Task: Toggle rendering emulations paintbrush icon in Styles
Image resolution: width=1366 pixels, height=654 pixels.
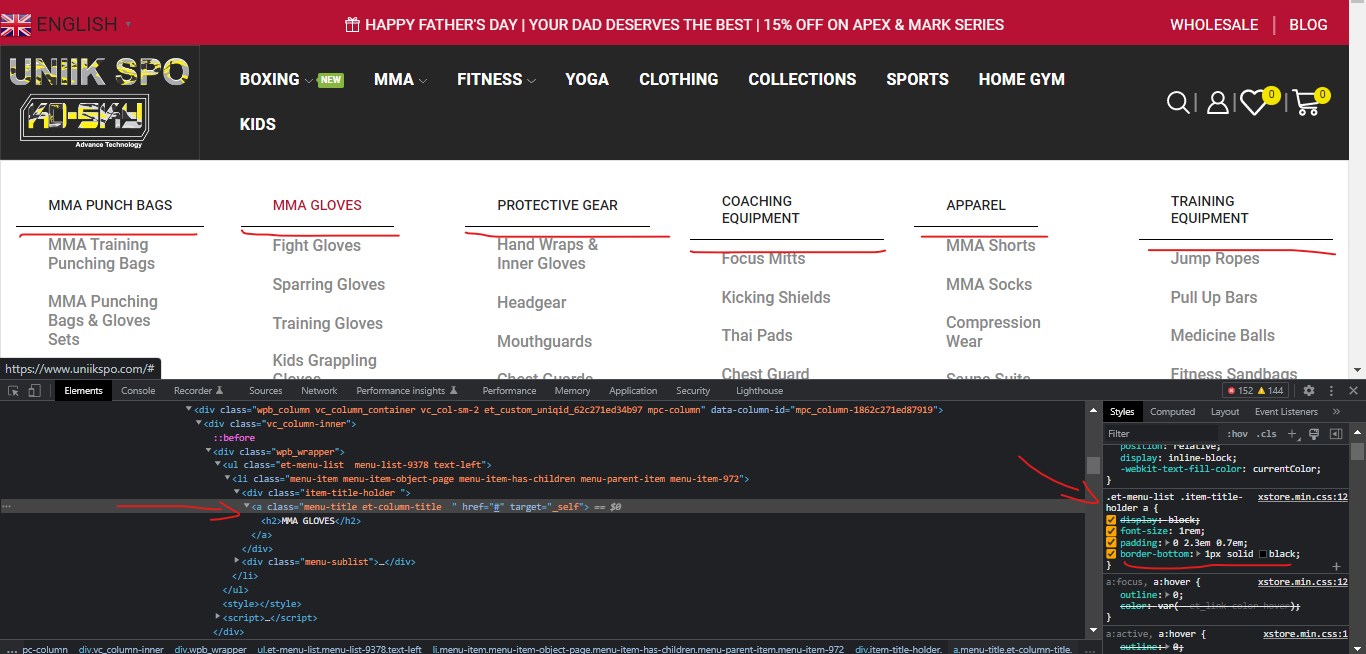Action: [x=1316, y=434]
